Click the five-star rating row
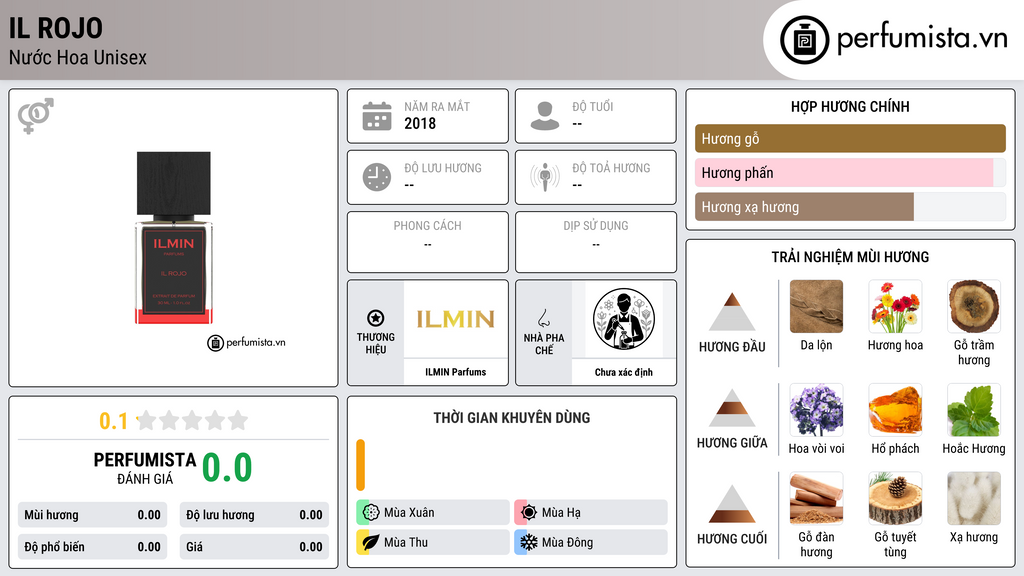The image size is (1024, 576). pyautogui.click(x=193, y=420)
